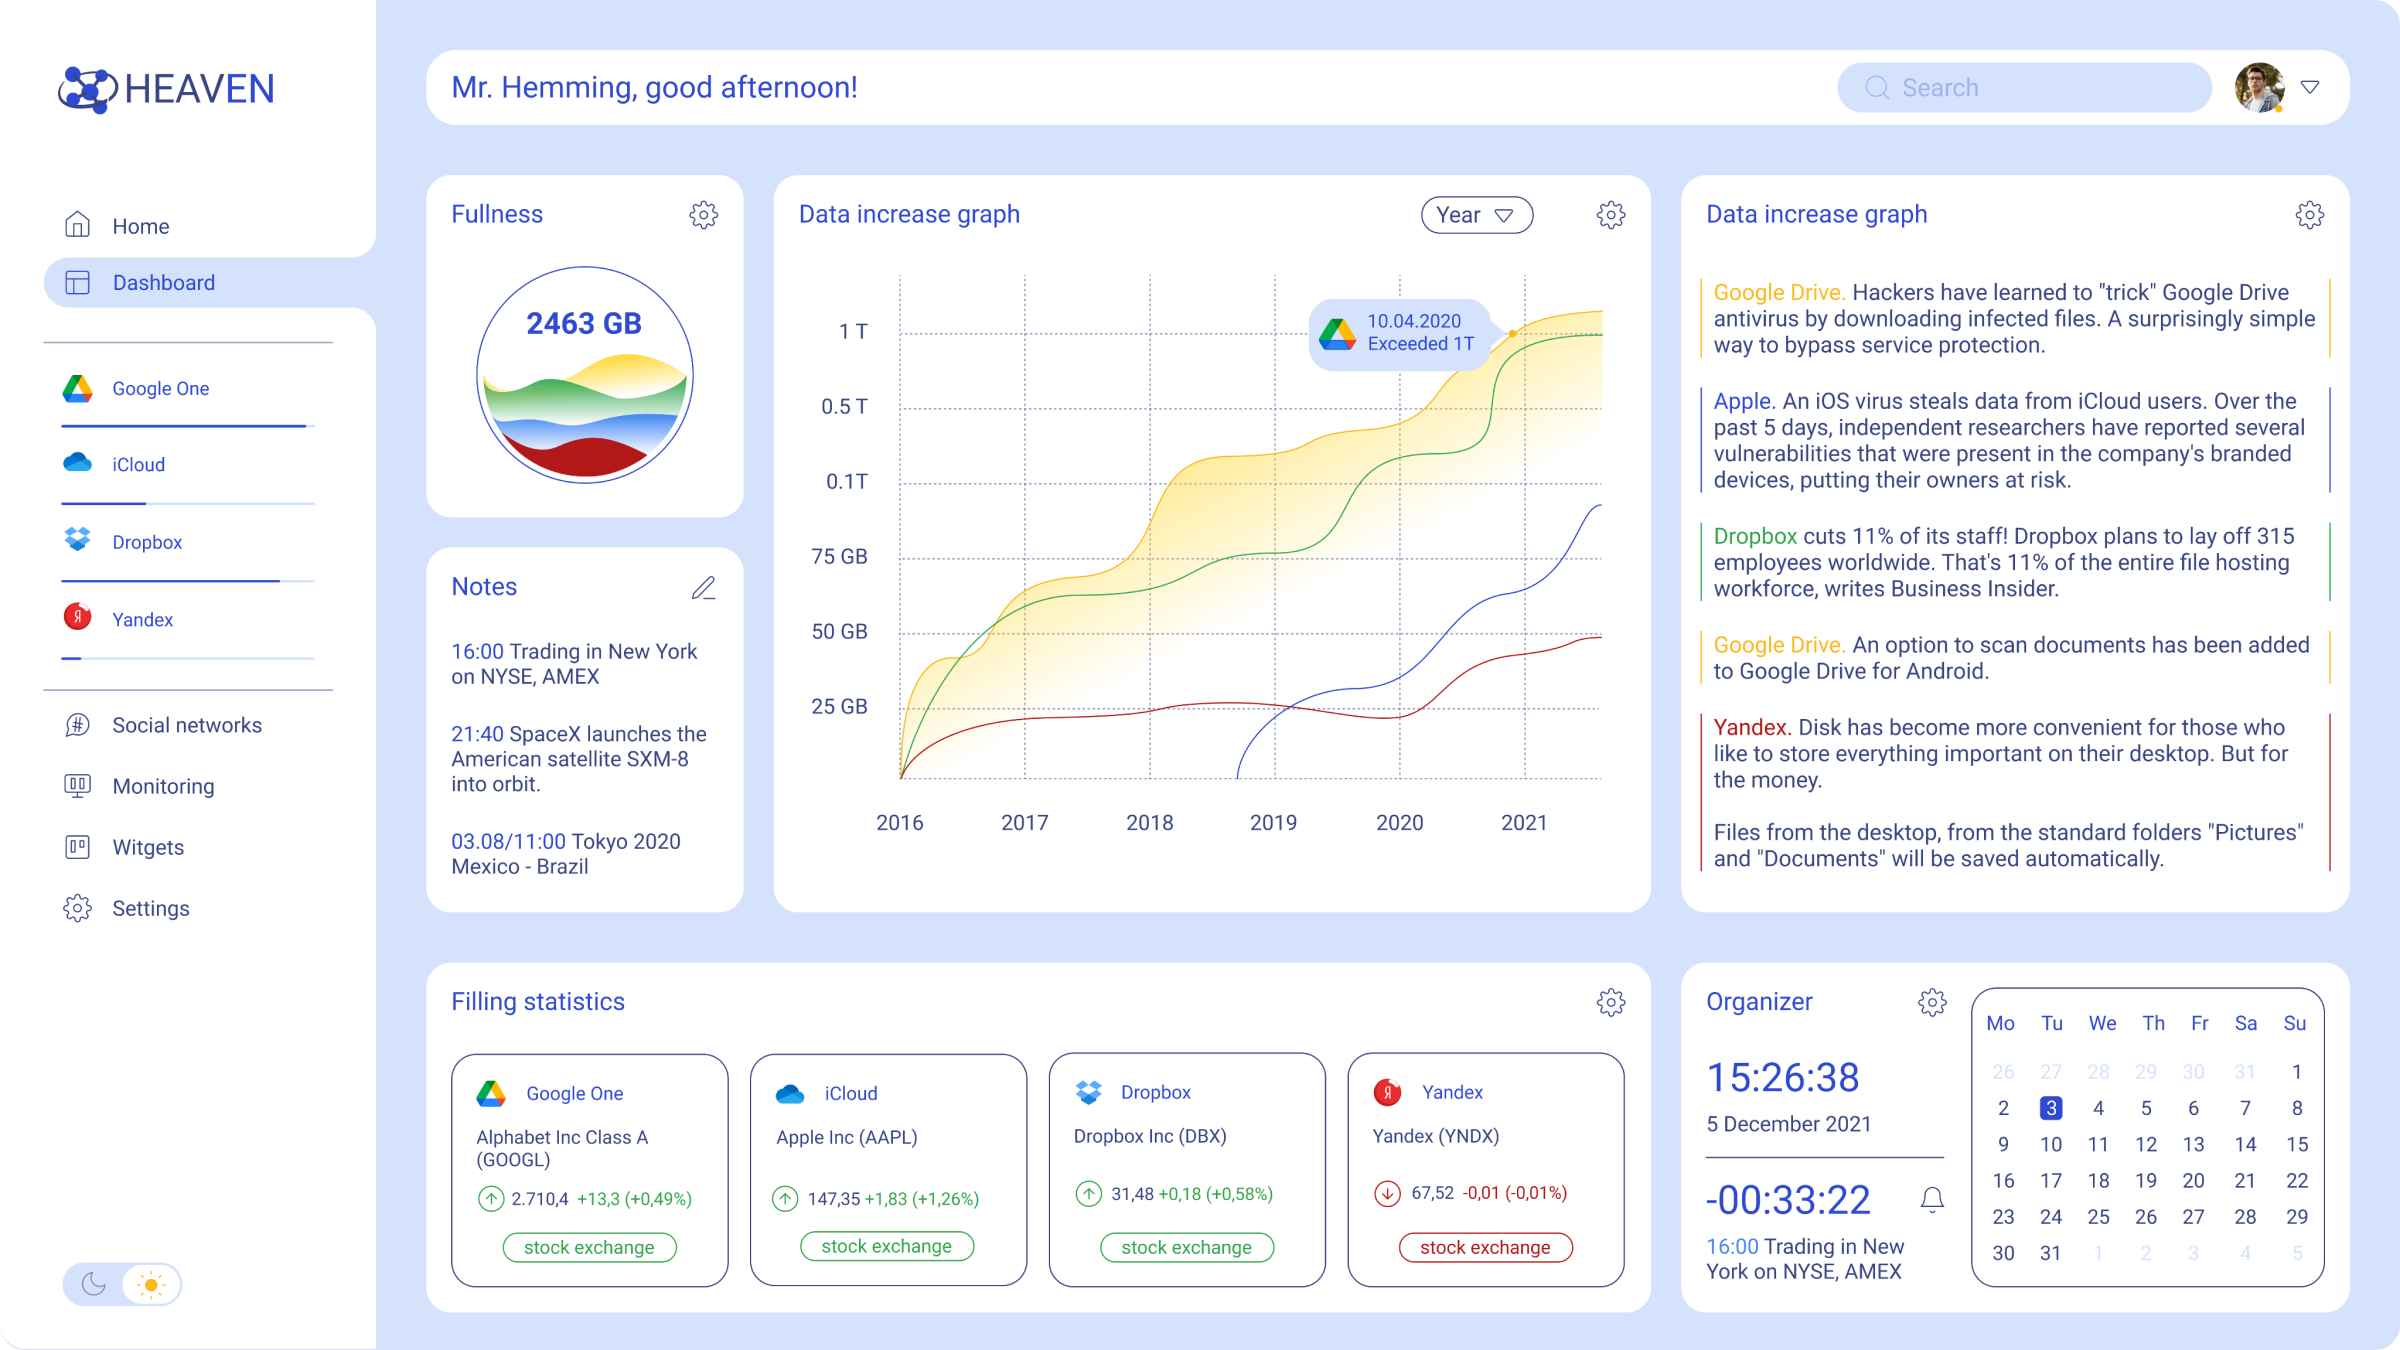Click up-arrow icon next to 31,48

tap(1088, 1193)
